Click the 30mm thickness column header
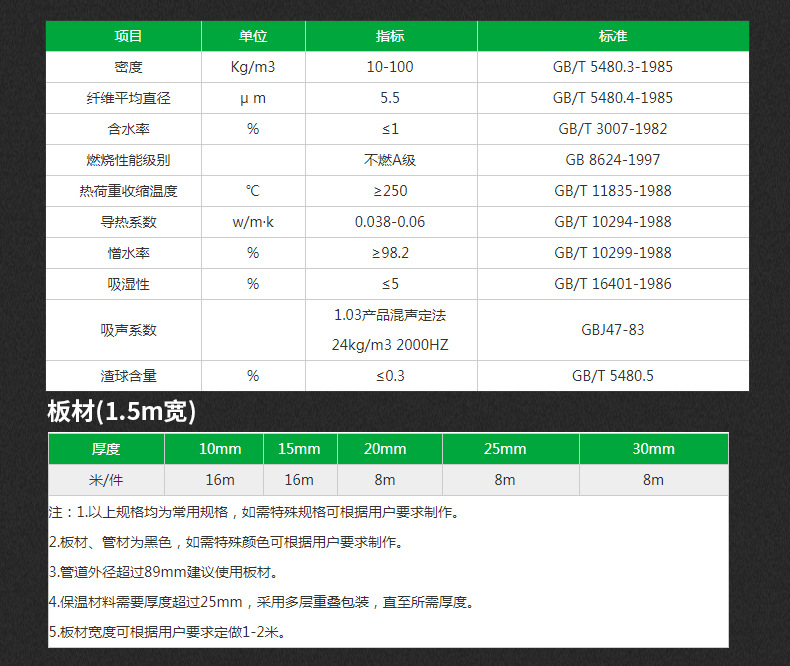790x666 pixels. (x=653, y=449)
